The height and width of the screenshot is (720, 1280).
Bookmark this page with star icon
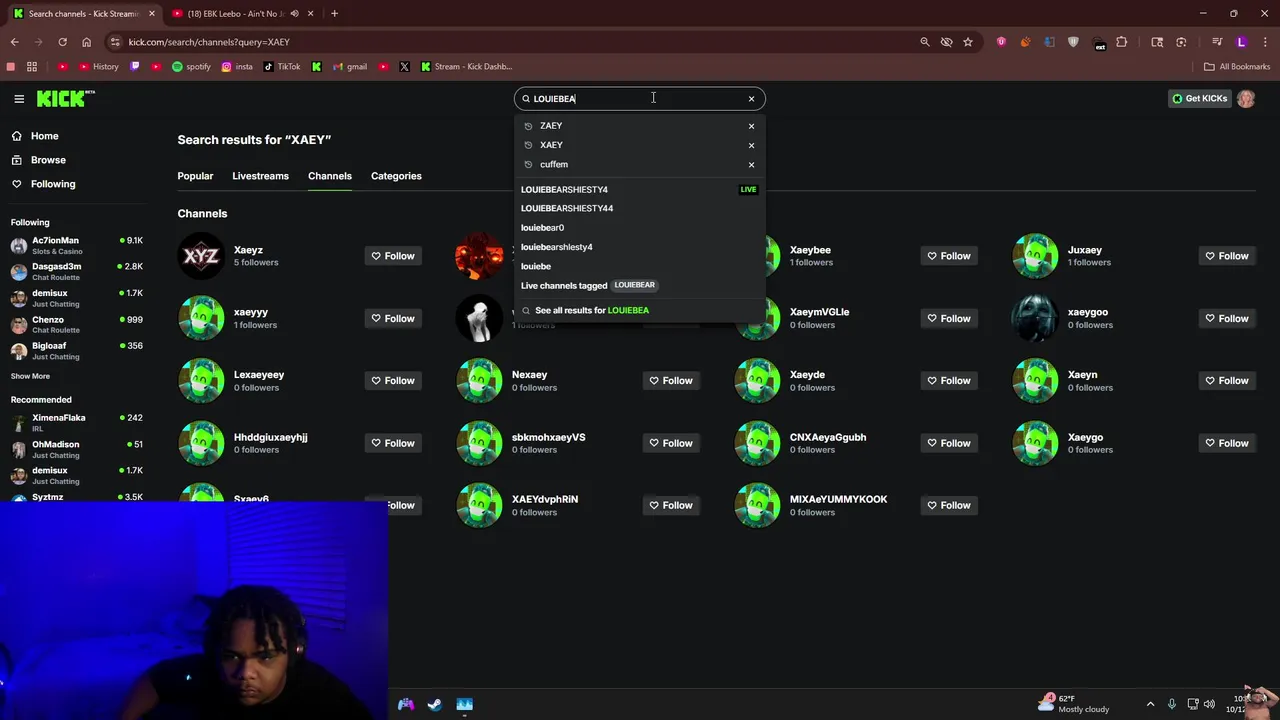pos(968,42)
